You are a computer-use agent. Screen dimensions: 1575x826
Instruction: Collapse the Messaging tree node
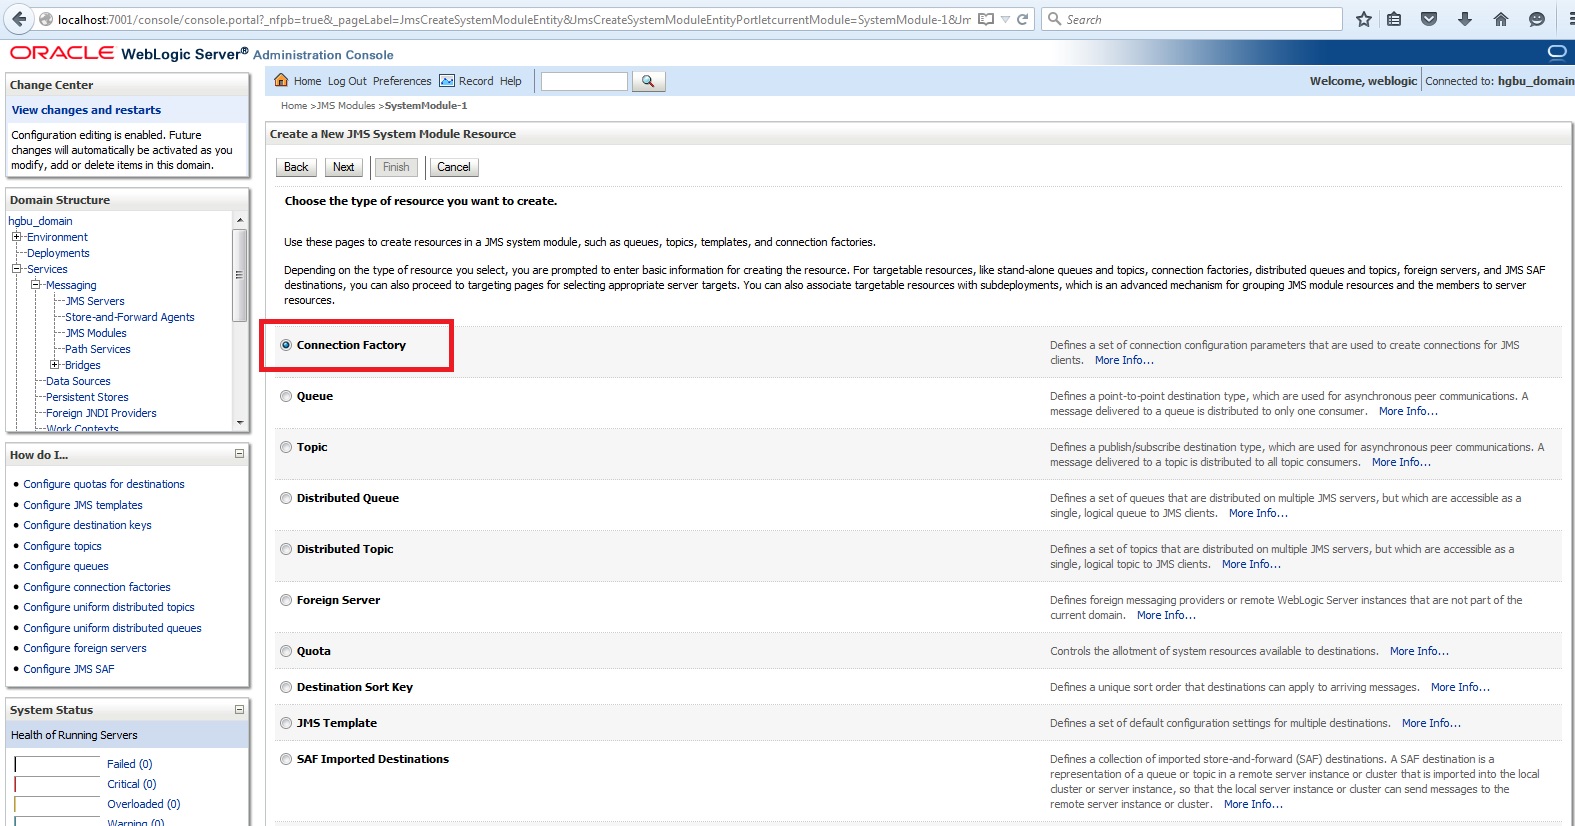pos(35,285)
